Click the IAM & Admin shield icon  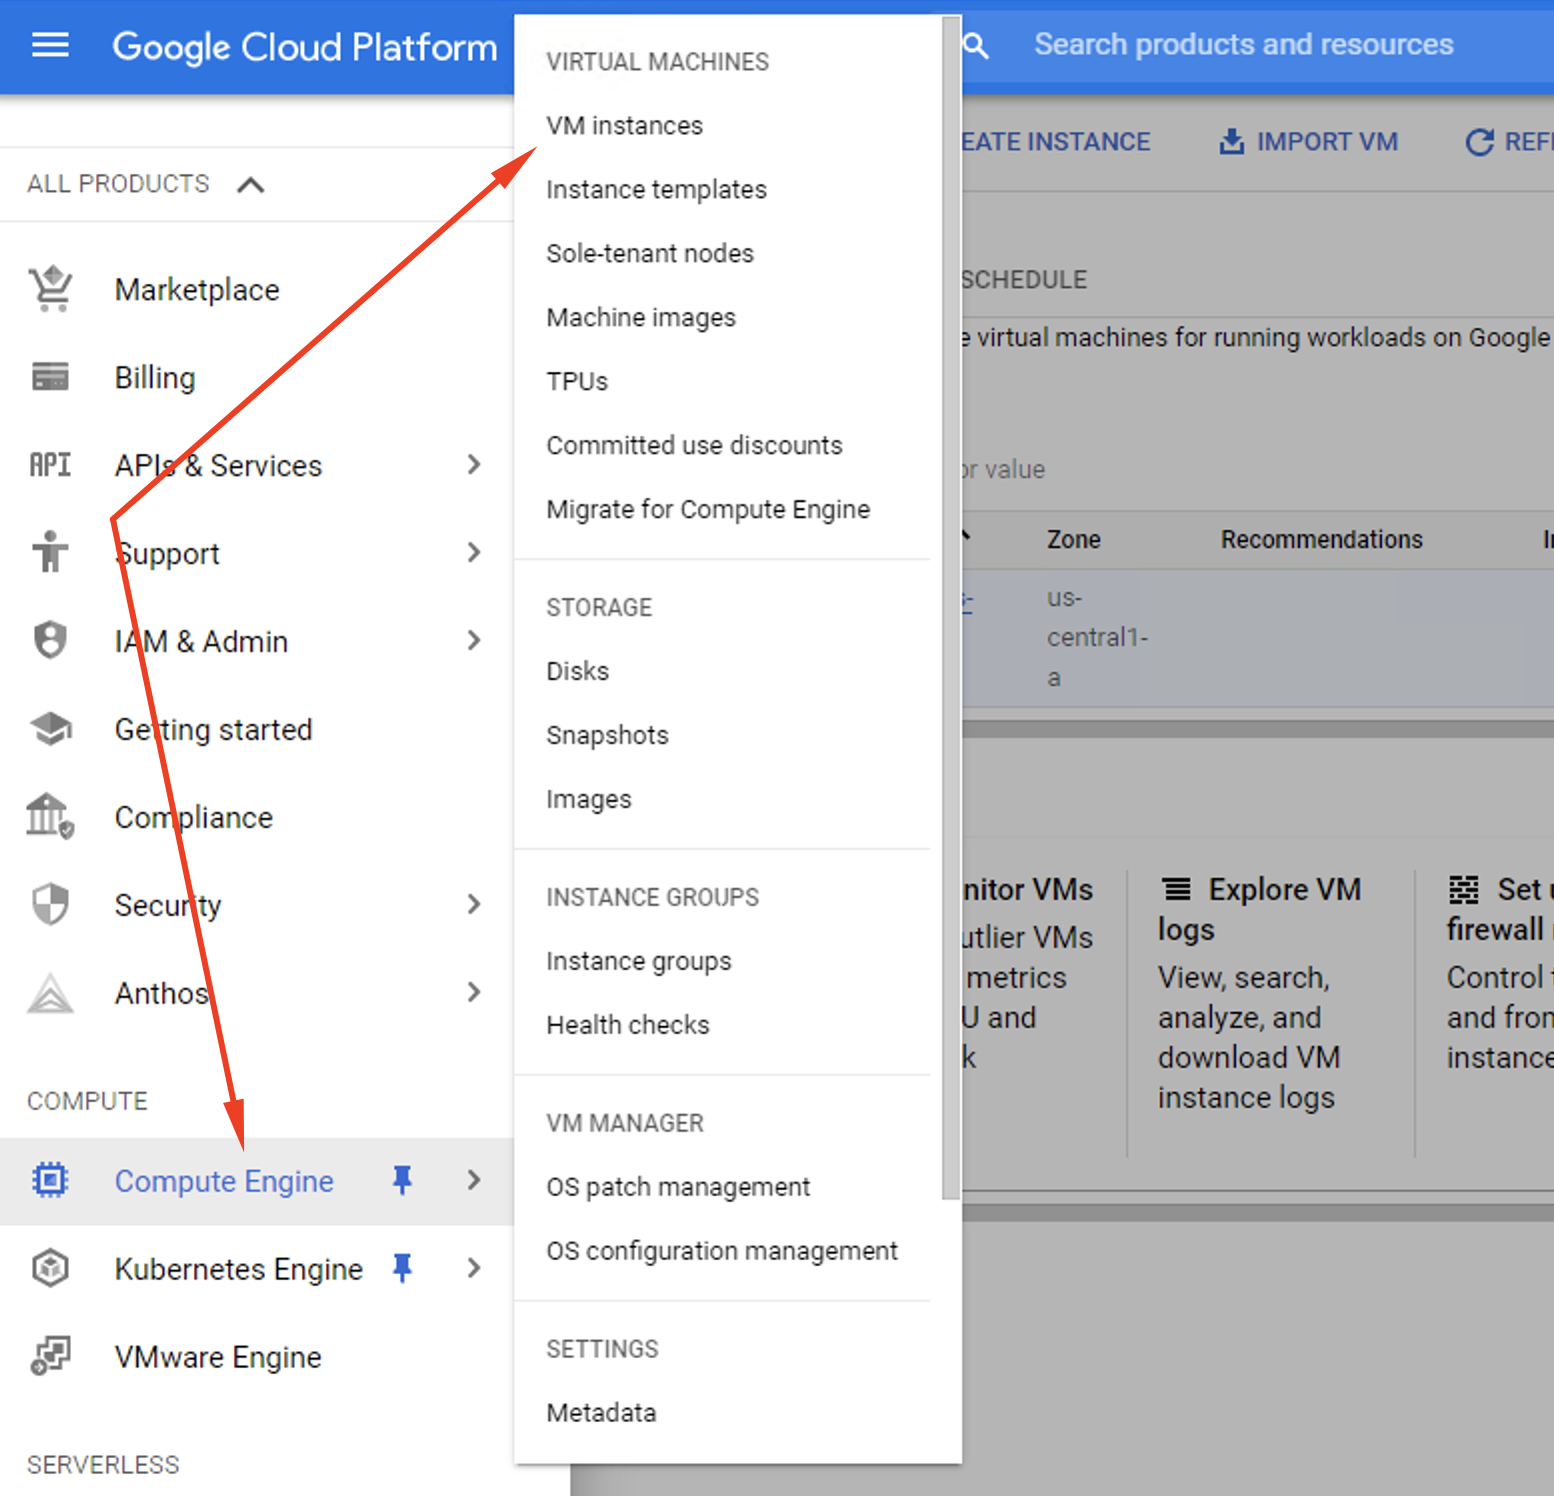tap(50, 640)
